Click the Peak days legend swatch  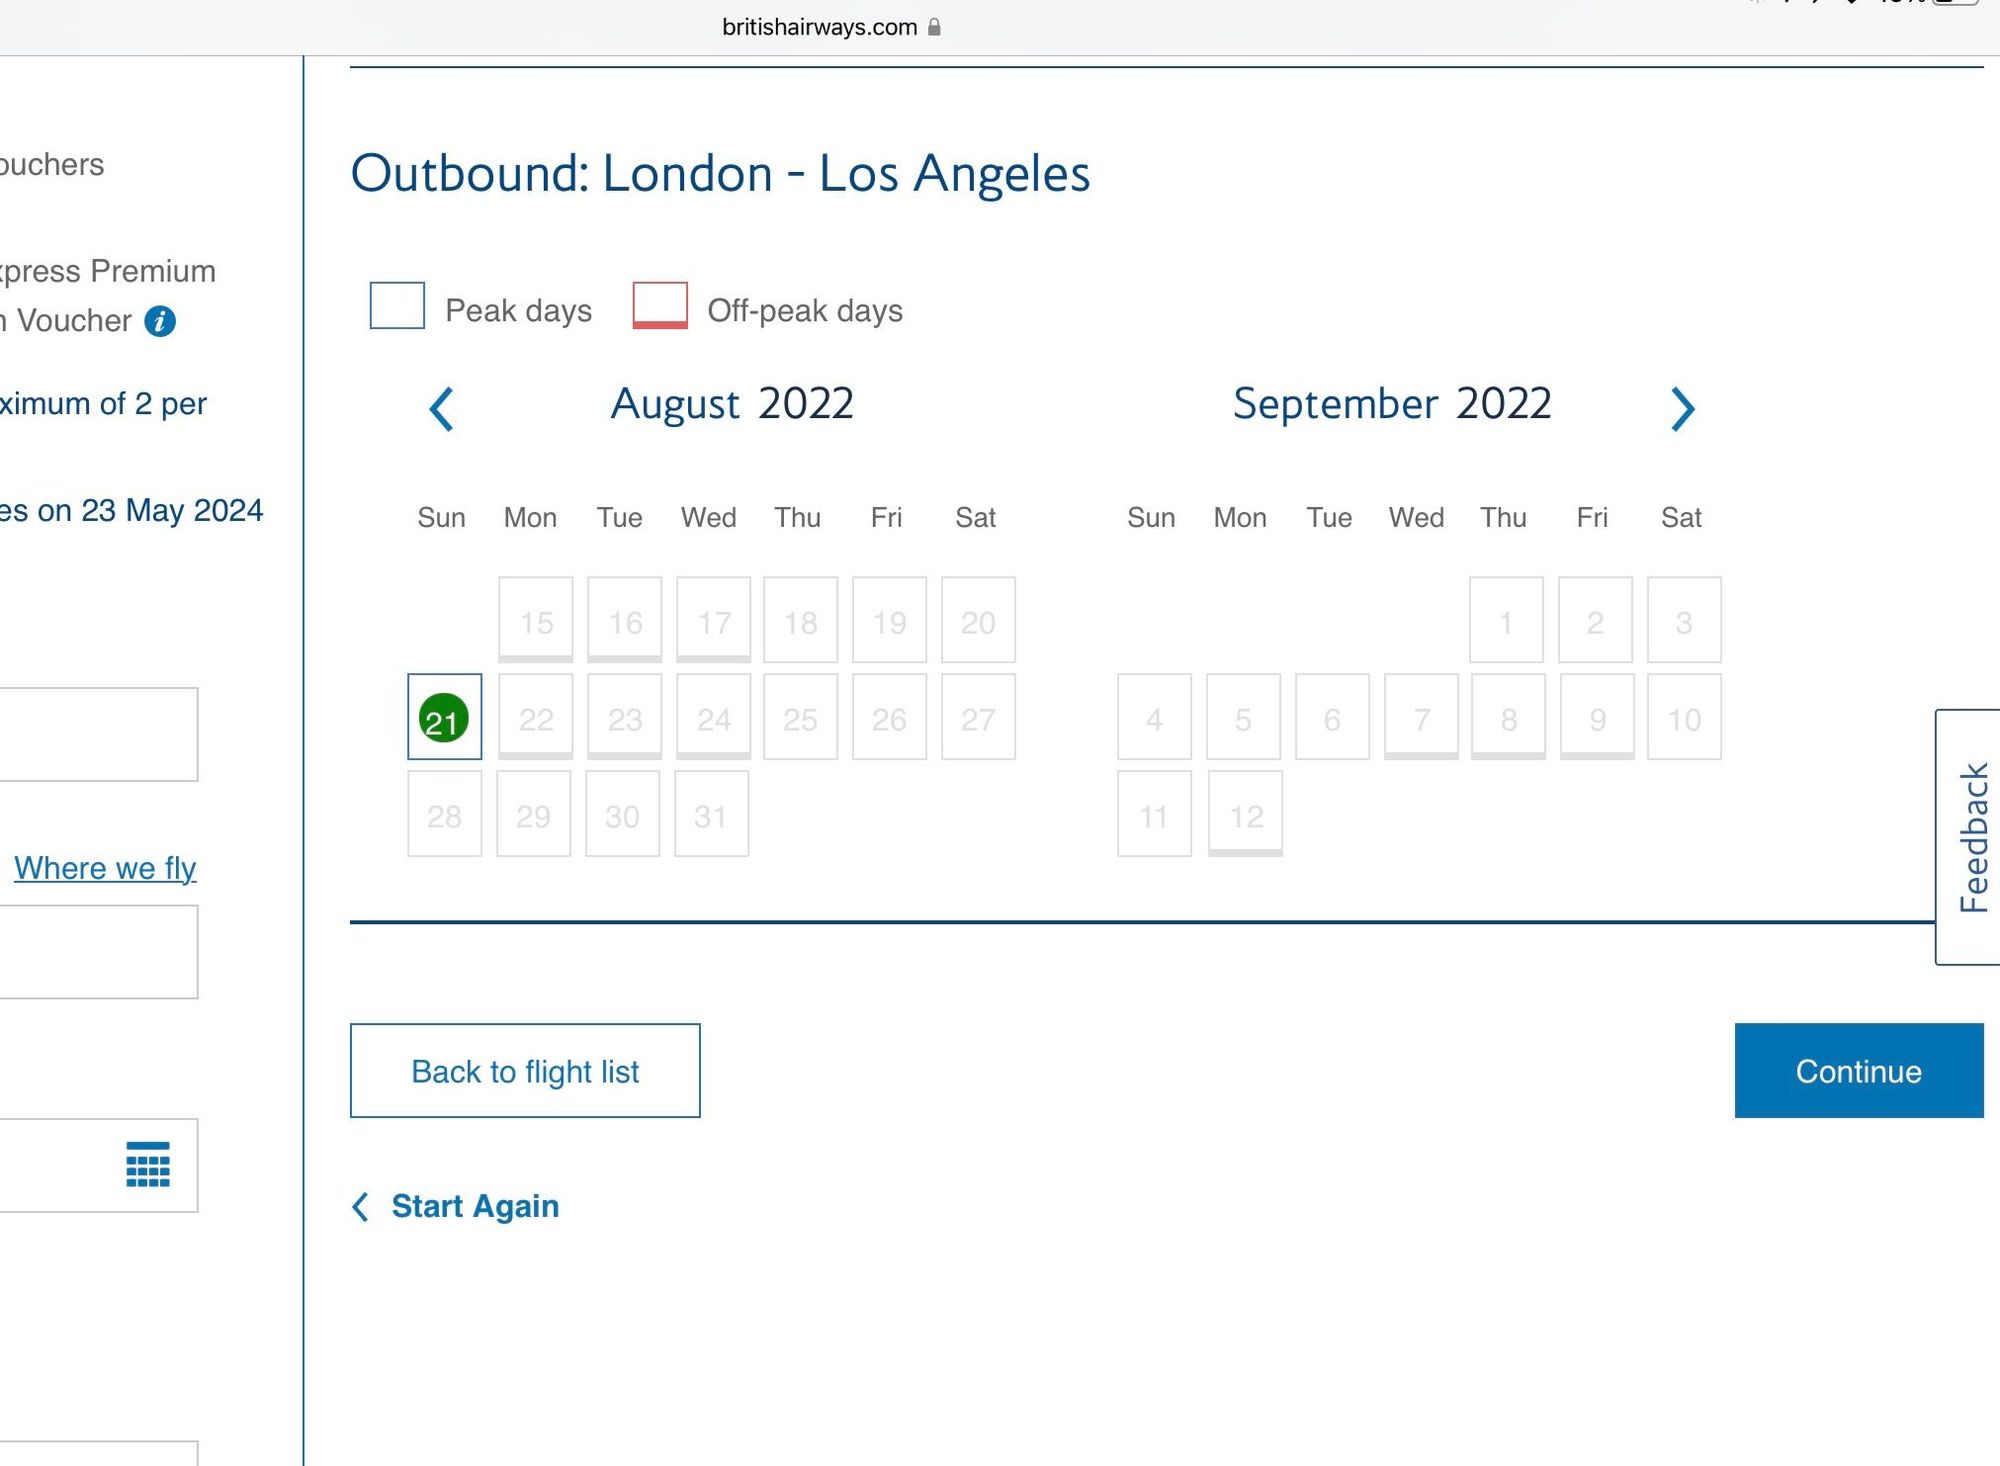(397, 305)
